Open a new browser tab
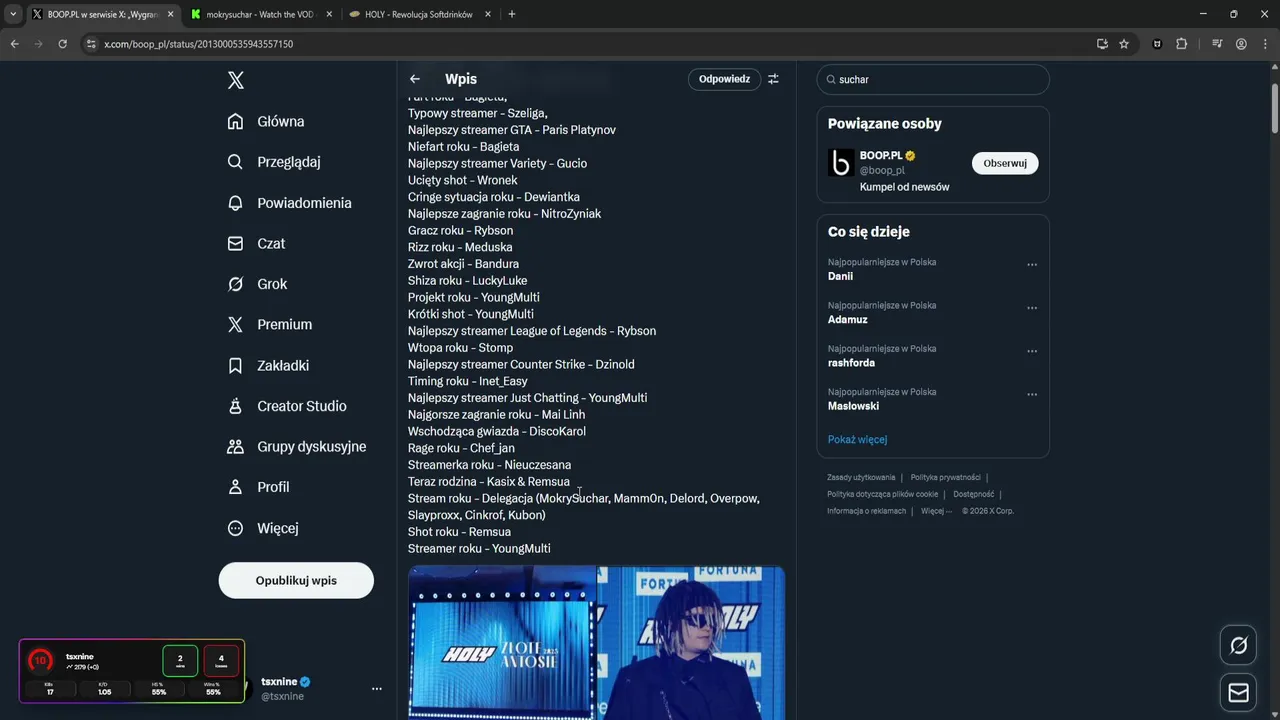Image resolution: width=1280 pixels, height=720 pixels. point(512,14)
